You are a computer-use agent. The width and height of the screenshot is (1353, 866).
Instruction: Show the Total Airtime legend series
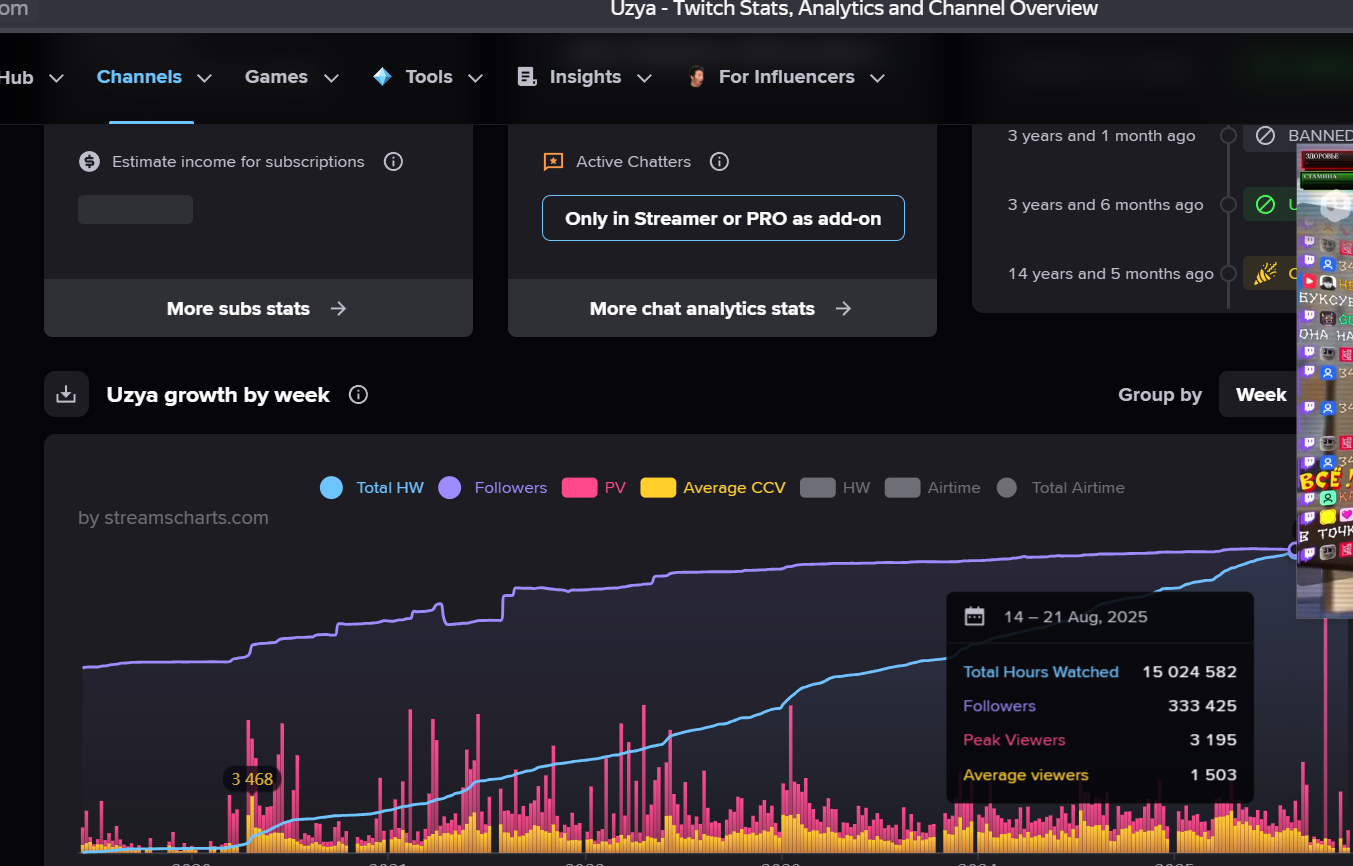[1060, 487]
